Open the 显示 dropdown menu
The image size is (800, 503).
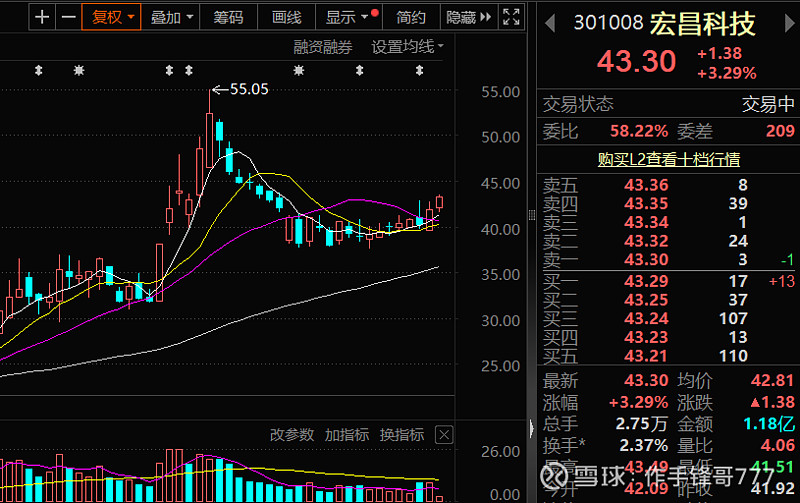349,17
